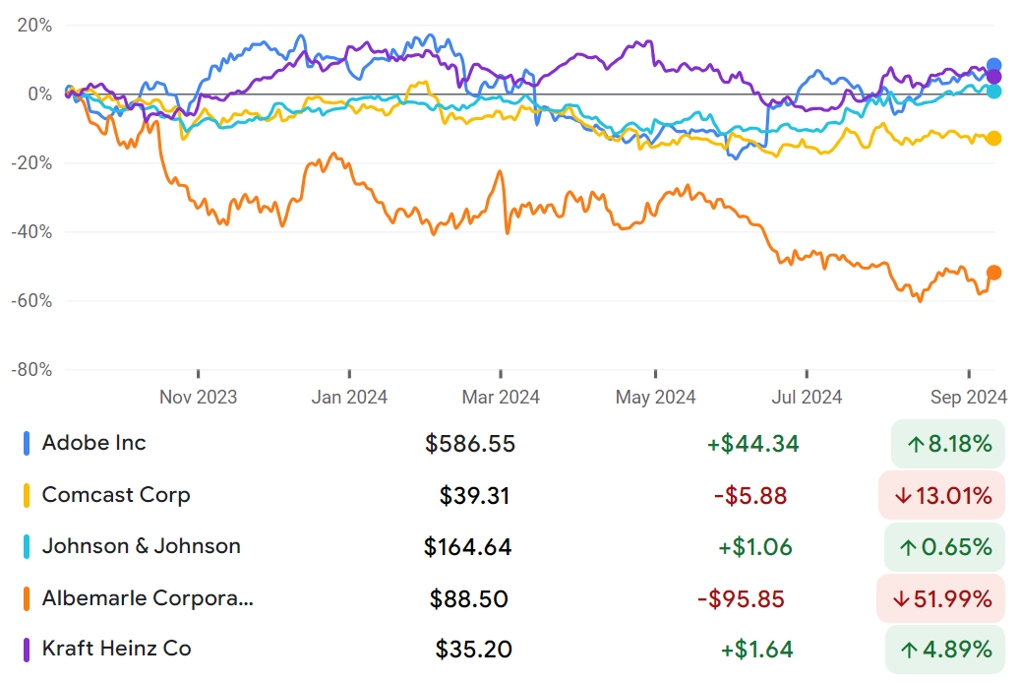
Task: Click the purple Kraft Heinz color marker
Action: click(26, 650)
